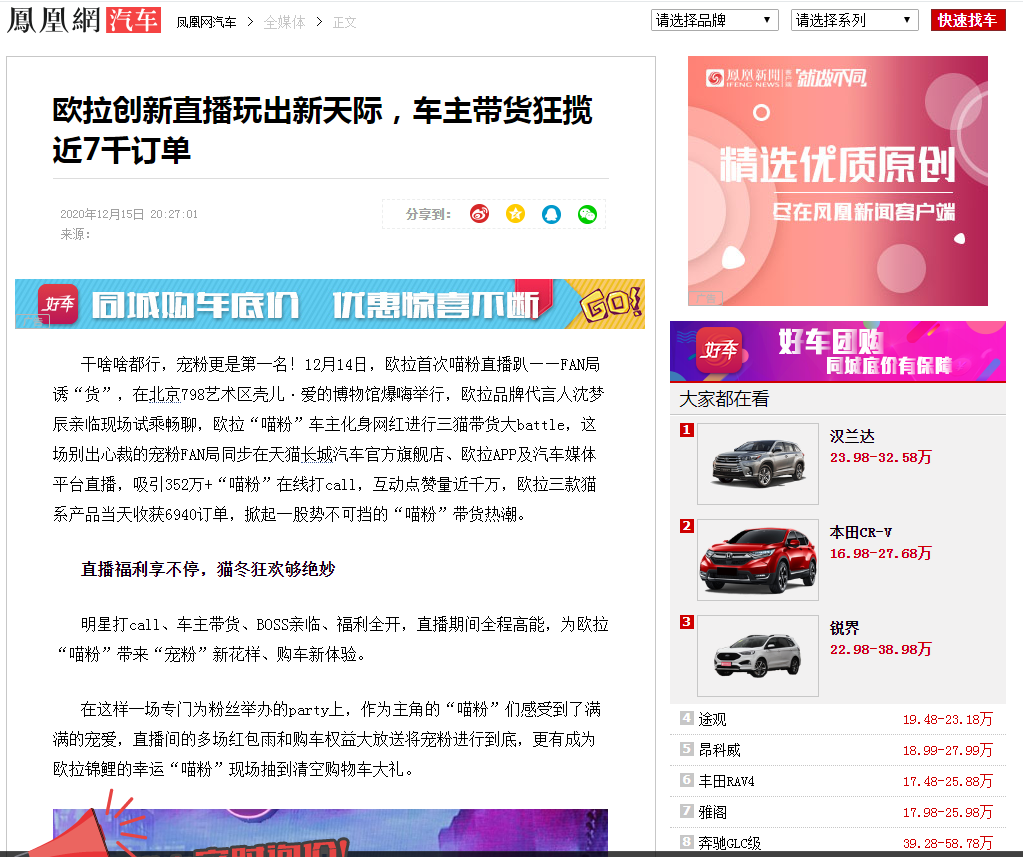1023x857 pixels.
Task: Click subheading 直播福利享不停，猫冬狂欢够绝妙
Action: [x=208, y=569]
